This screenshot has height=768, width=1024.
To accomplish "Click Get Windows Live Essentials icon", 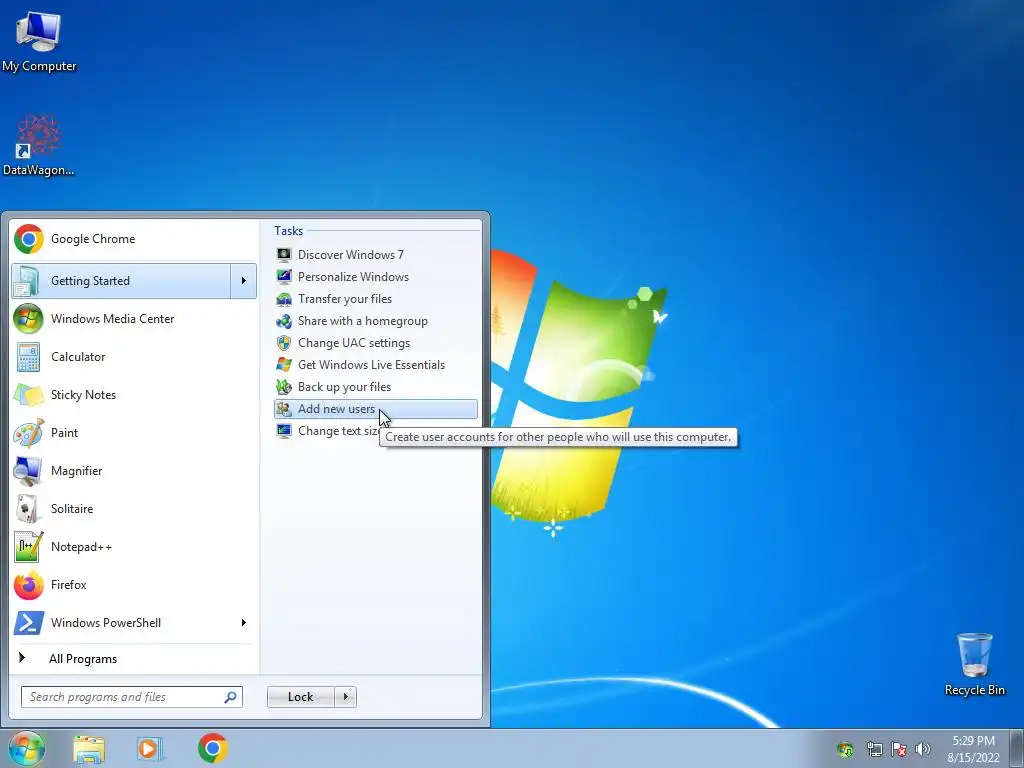I will [x=283, y=365].
